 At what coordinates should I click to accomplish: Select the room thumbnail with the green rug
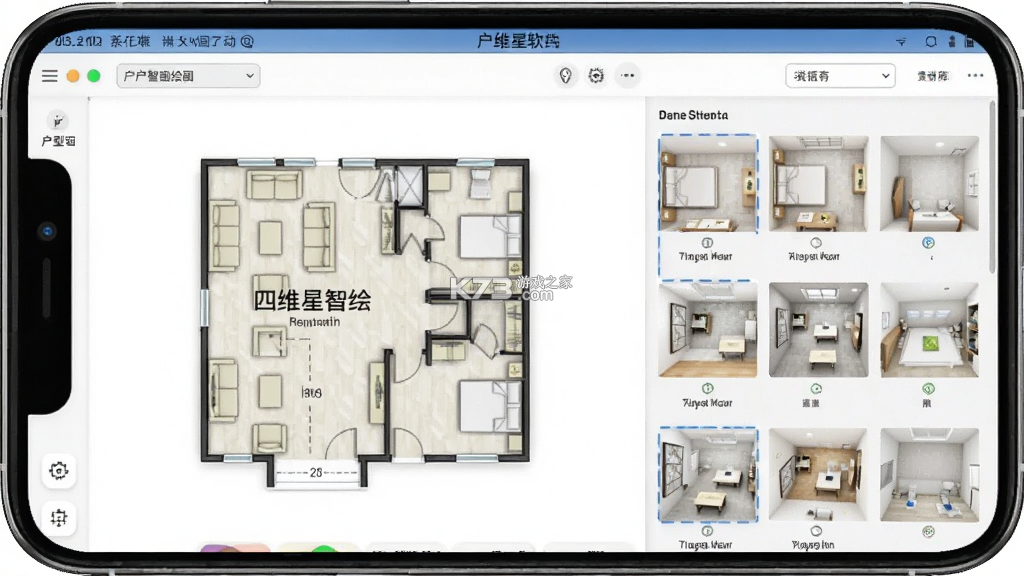click(x=929, y=330)
